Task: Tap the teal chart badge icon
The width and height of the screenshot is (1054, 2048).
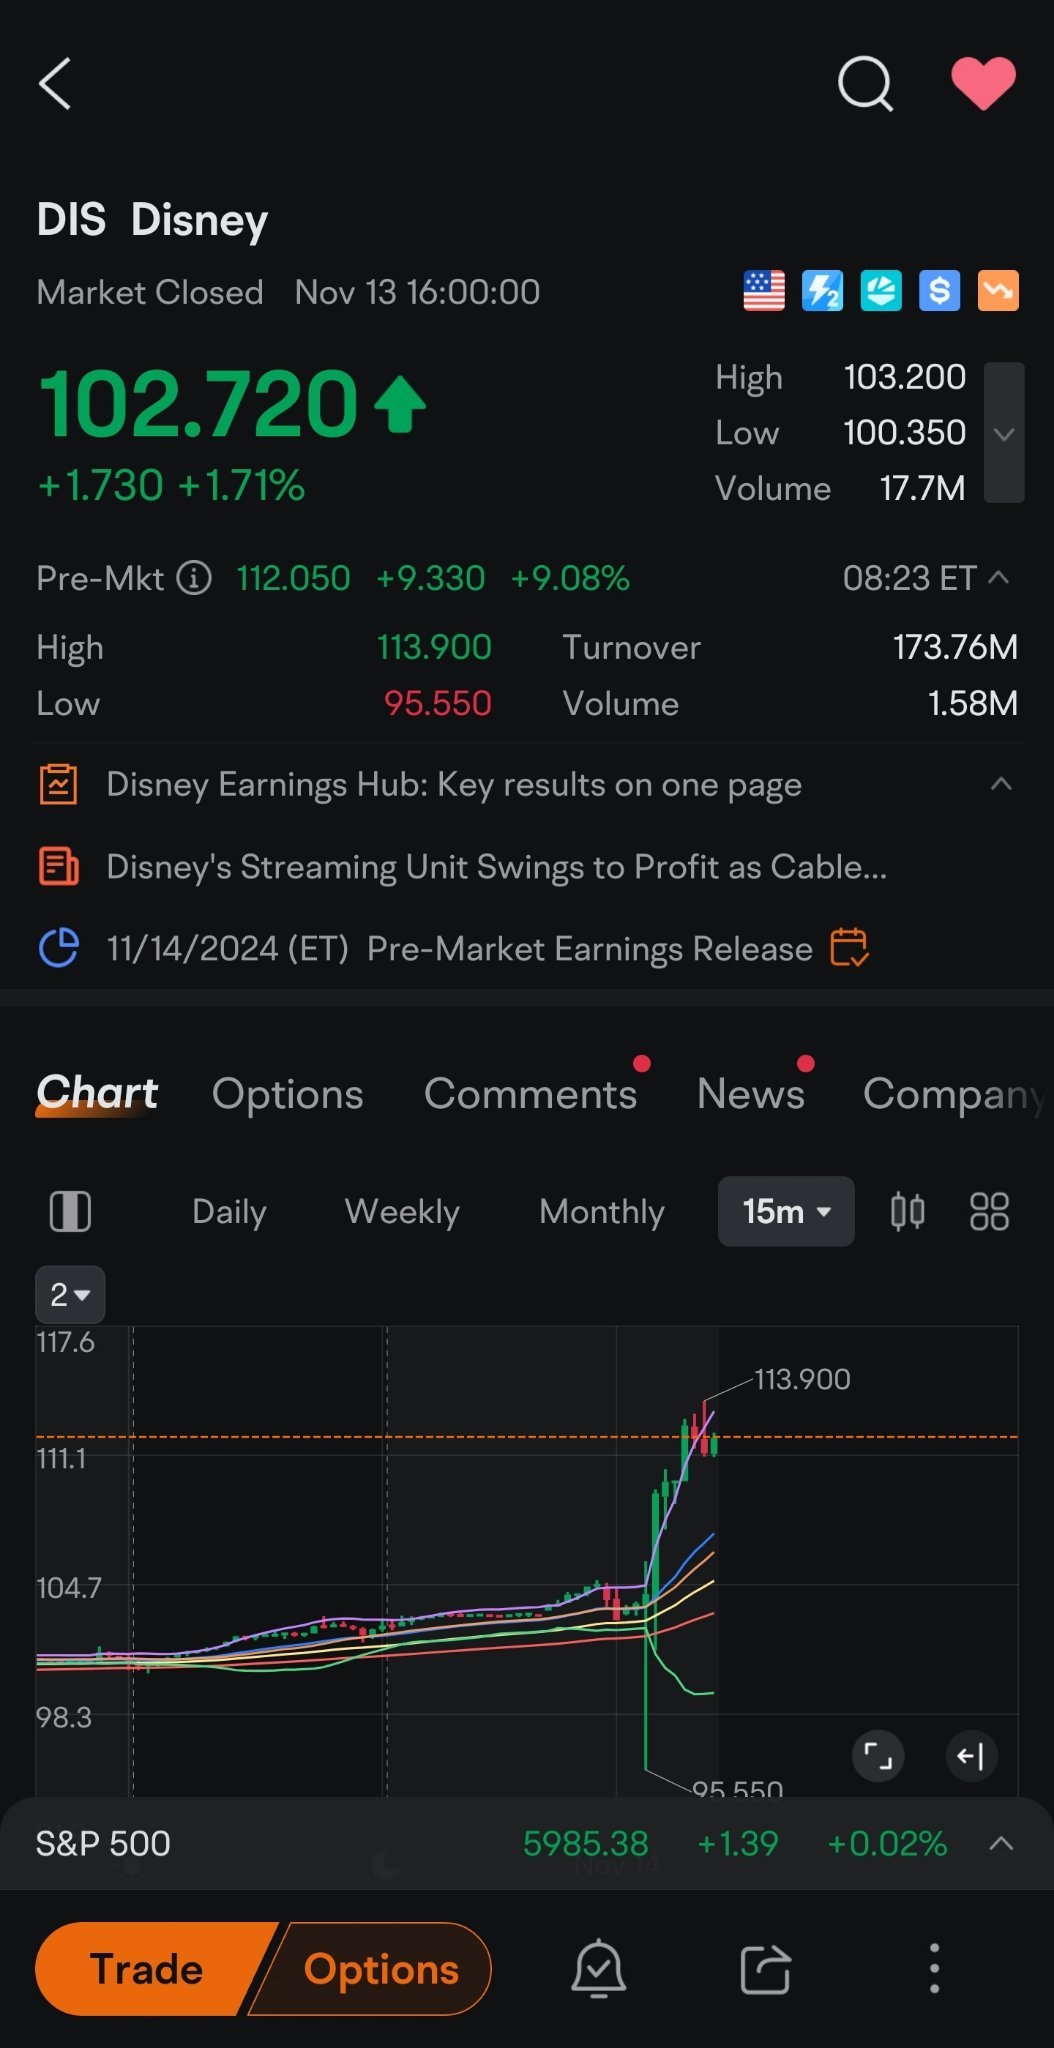Action: pos(881,291)
